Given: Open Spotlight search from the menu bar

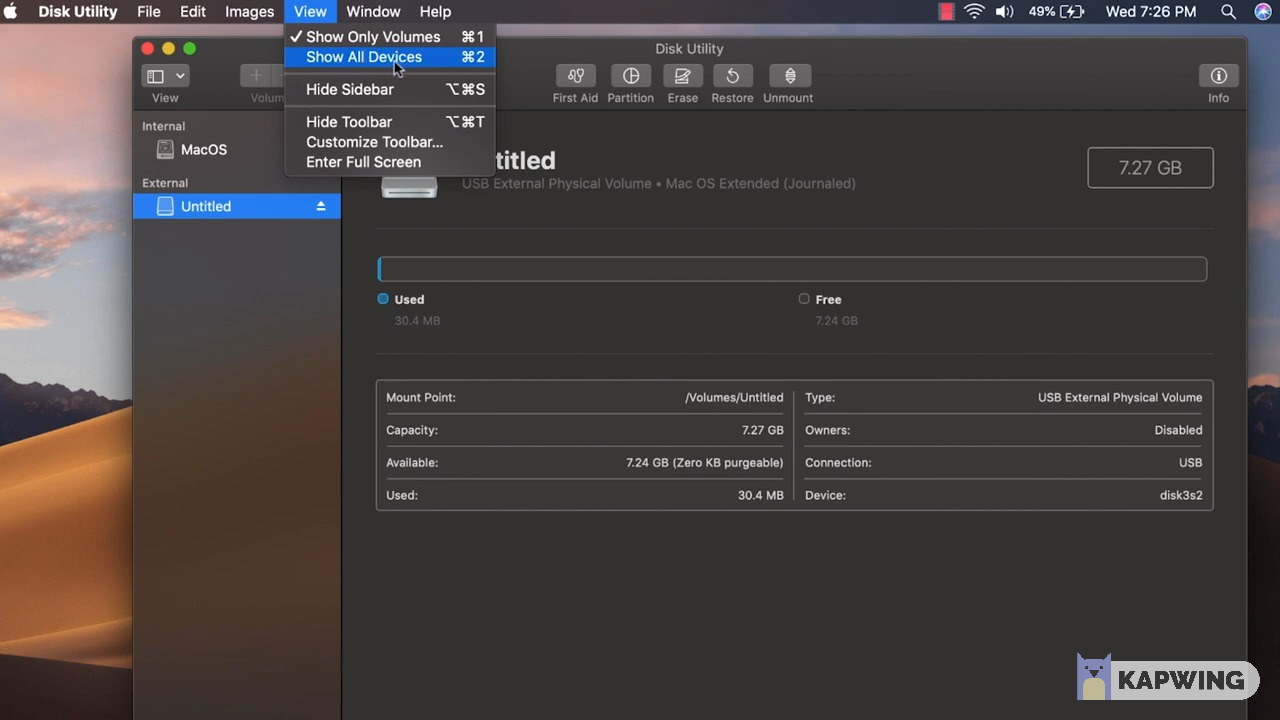Looking at the screenshot, I should (x=1228, y=12).
